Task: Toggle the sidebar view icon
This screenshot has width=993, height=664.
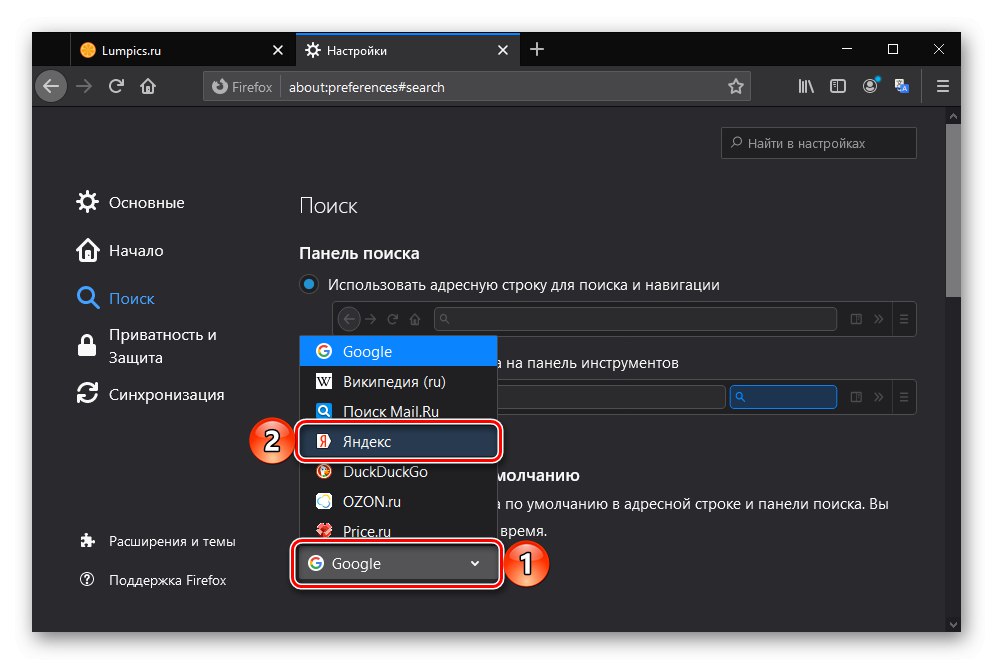Action: [838, 87]
